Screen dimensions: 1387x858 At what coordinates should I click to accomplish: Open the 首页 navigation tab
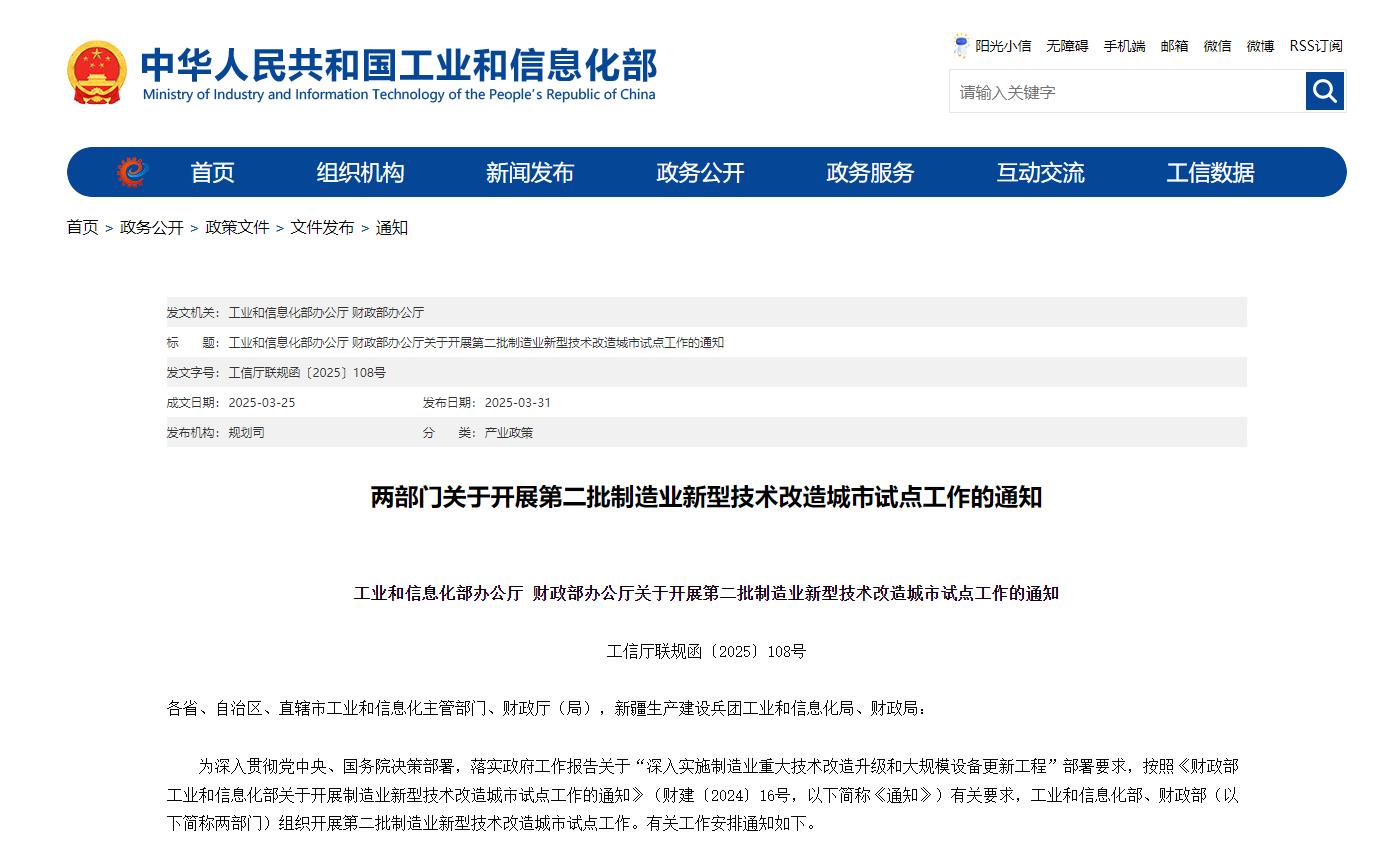tap(212, 173)
